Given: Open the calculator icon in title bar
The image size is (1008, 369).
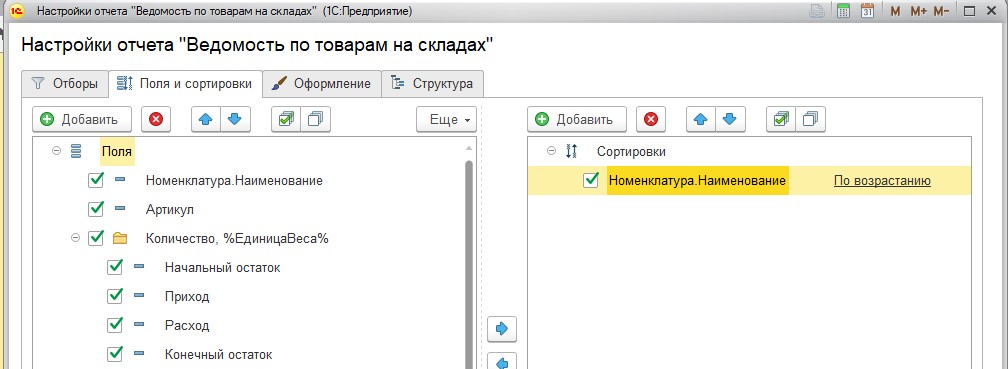Looking at the screenshot, I should pos(843,11).
